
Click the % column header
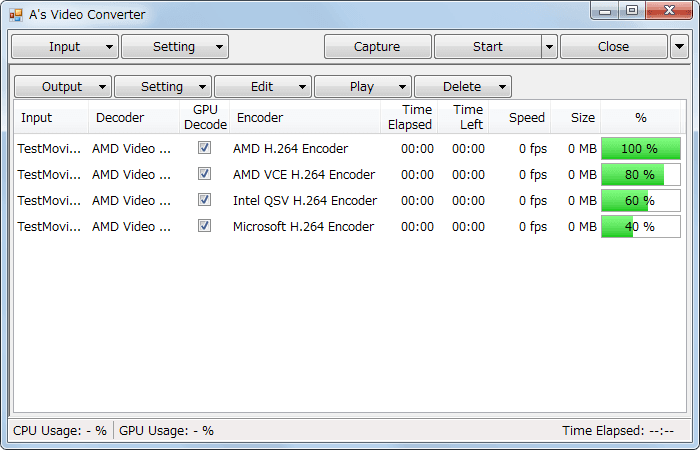[x=641, y=117]
